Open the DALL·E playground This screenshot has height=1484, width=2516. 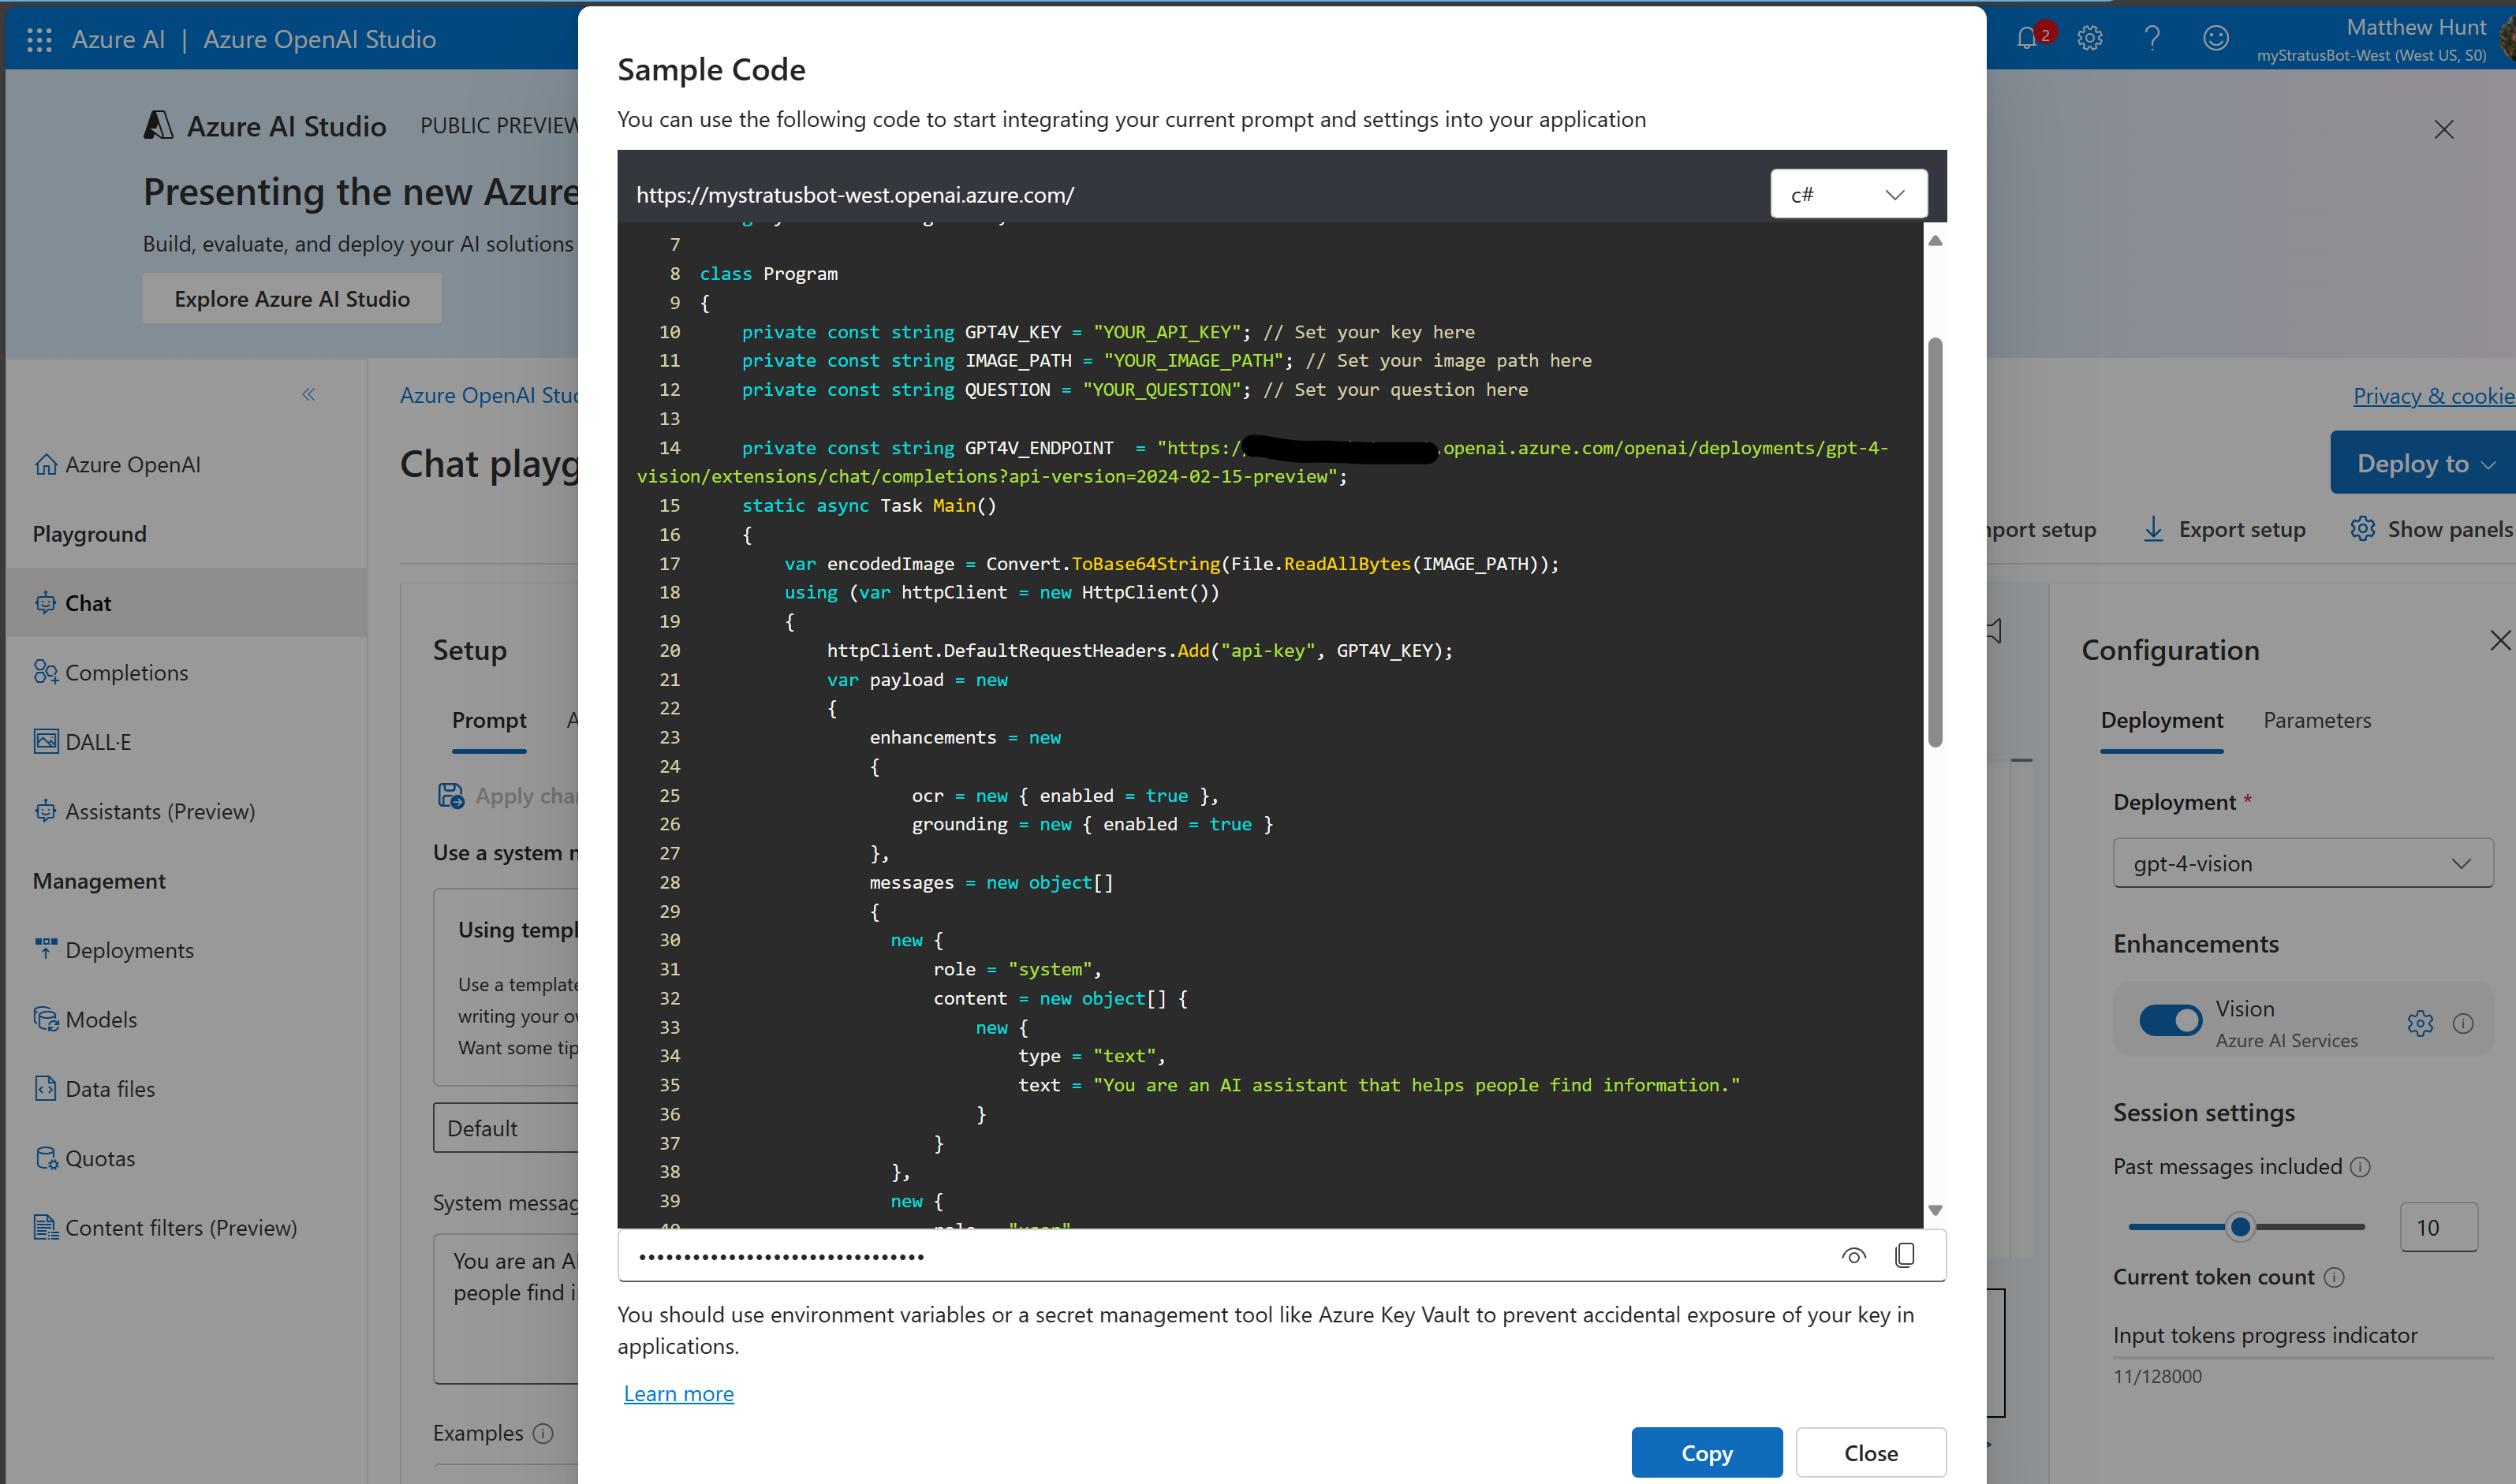pyautogui.click(x=83, y=742)
